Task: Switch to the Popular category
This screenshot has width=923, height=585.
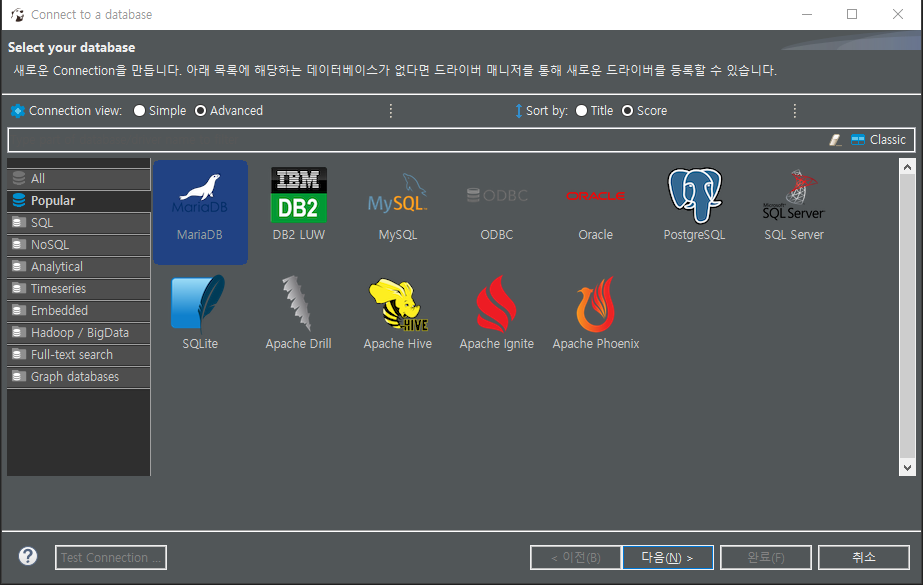Action: point(79,201)
